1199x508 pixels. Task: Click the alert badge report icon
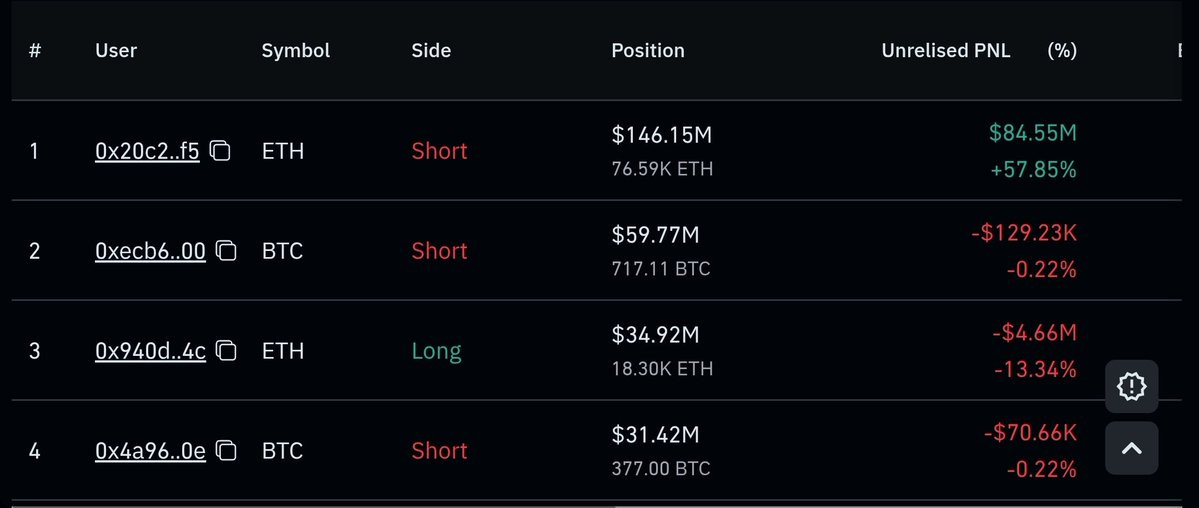[1132, 386]
